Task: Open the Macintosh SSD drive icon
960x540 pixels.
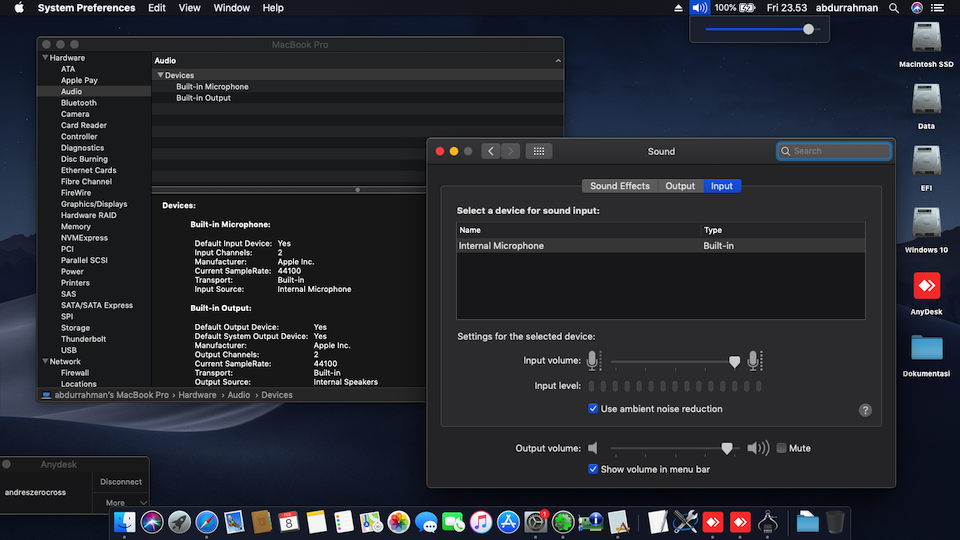Action: 926,39
